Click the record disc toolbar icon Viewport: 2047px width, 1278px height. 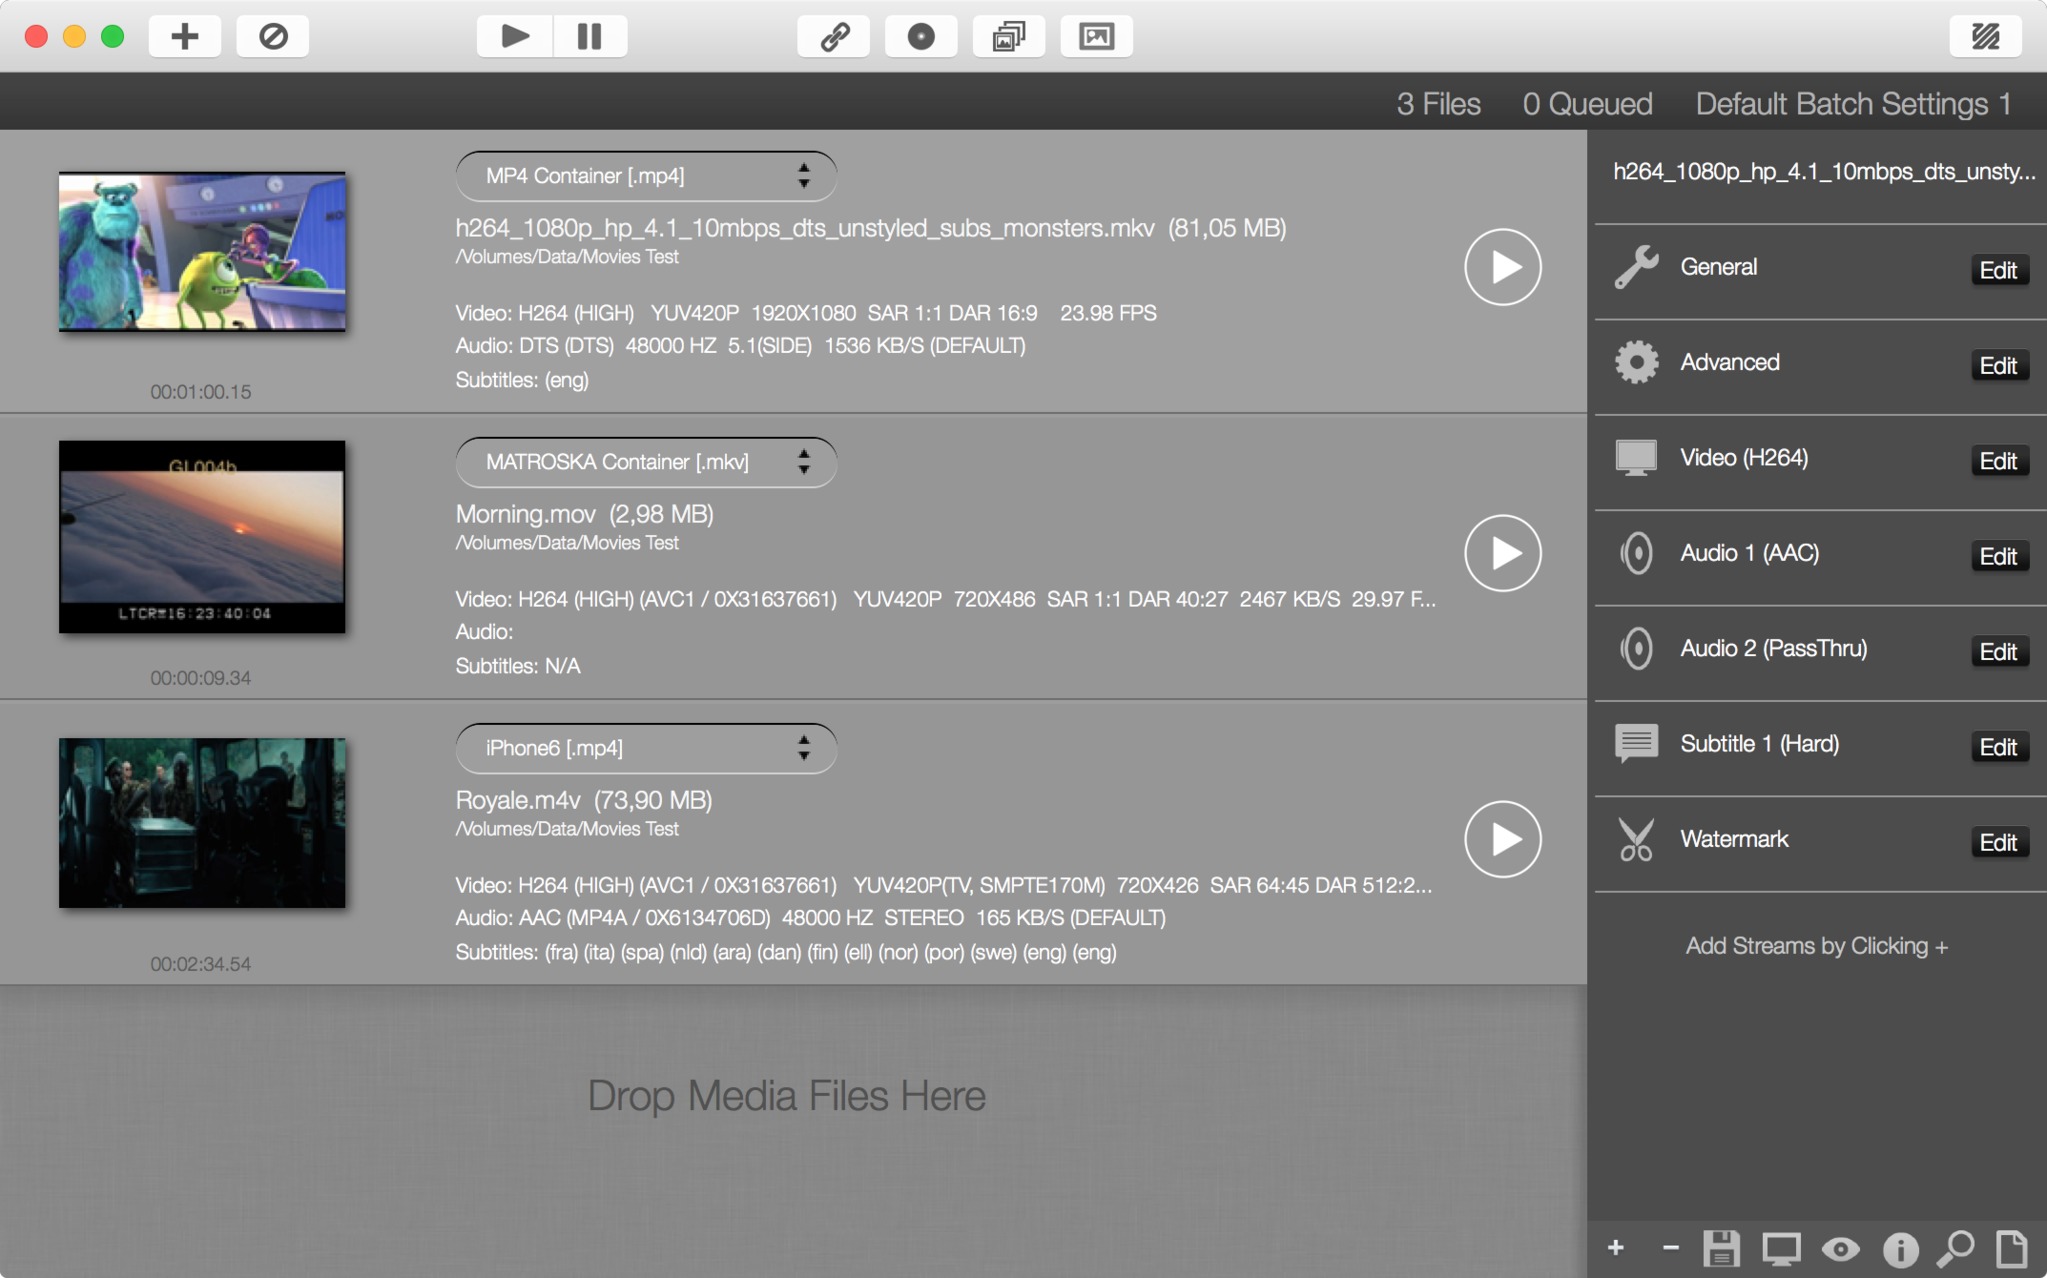[921, 37]
